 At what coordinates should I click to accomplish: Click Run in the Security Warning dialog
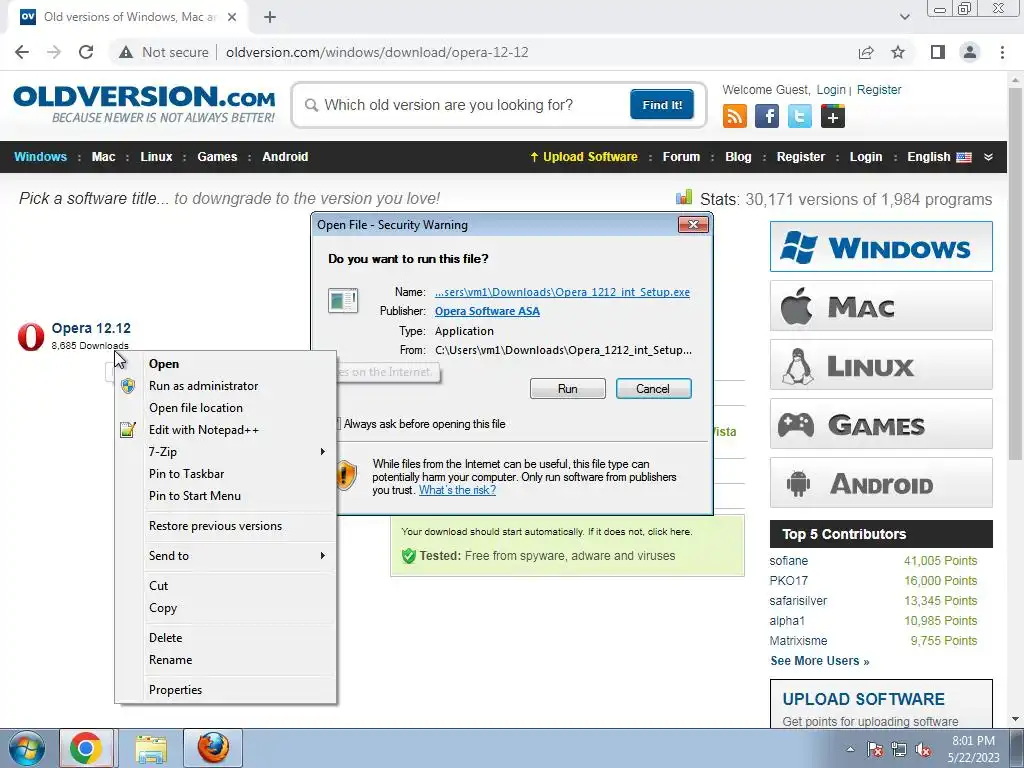tap(568, 389)
